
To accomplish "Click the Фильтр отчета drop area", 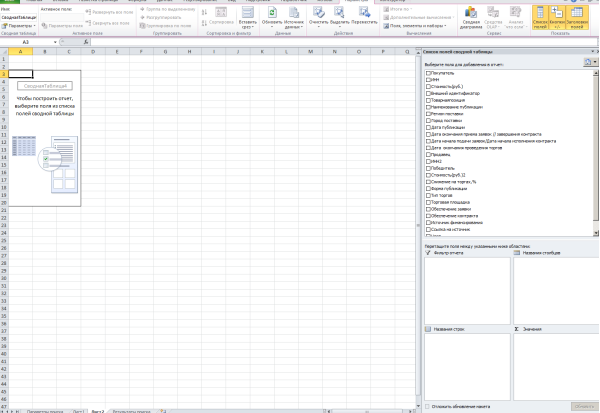I will 467,291.
